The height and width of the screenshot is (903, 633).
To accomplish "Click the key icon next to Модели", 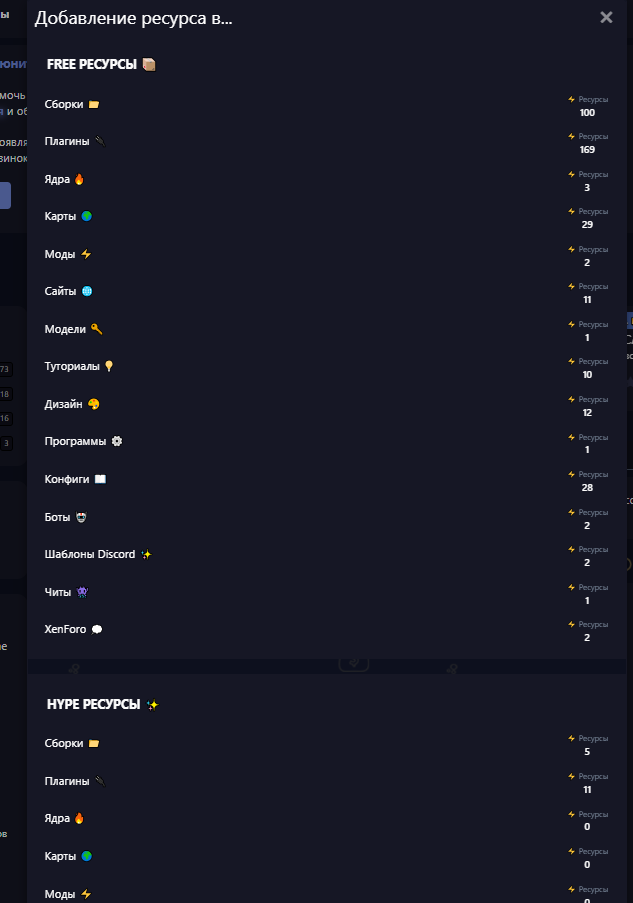I will pos(97,329).
